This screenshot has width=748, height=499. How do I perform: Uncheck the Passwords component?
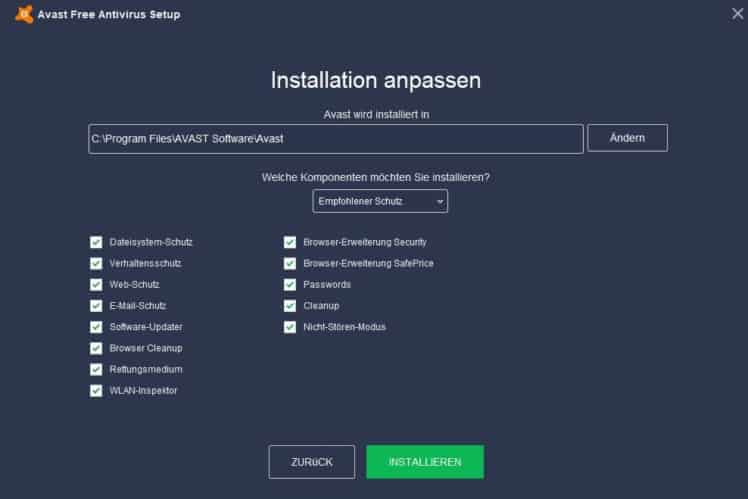(x=290, y=285)
